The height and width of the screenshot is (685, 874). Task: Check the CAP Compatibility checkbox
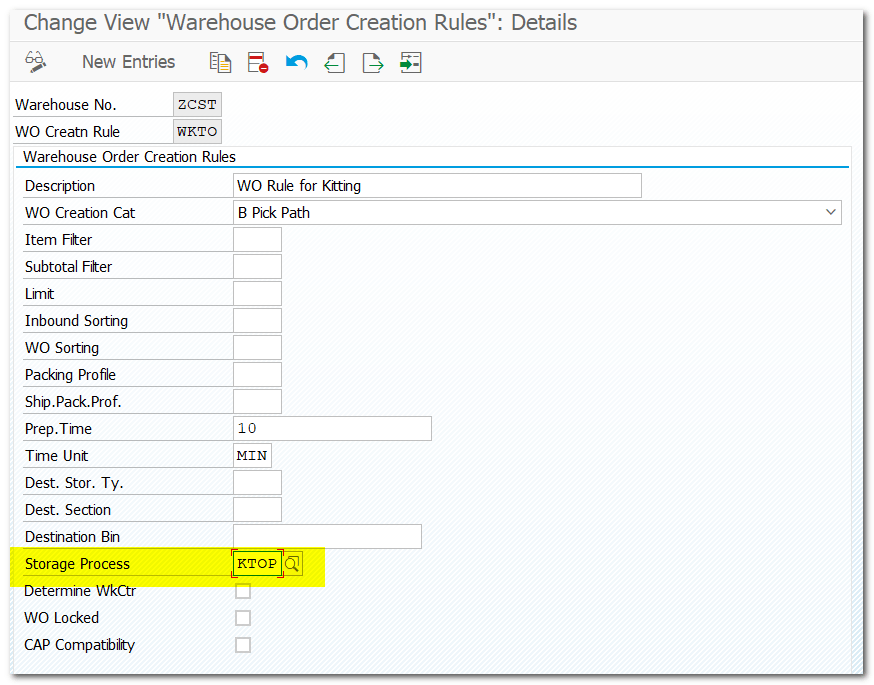243,645
